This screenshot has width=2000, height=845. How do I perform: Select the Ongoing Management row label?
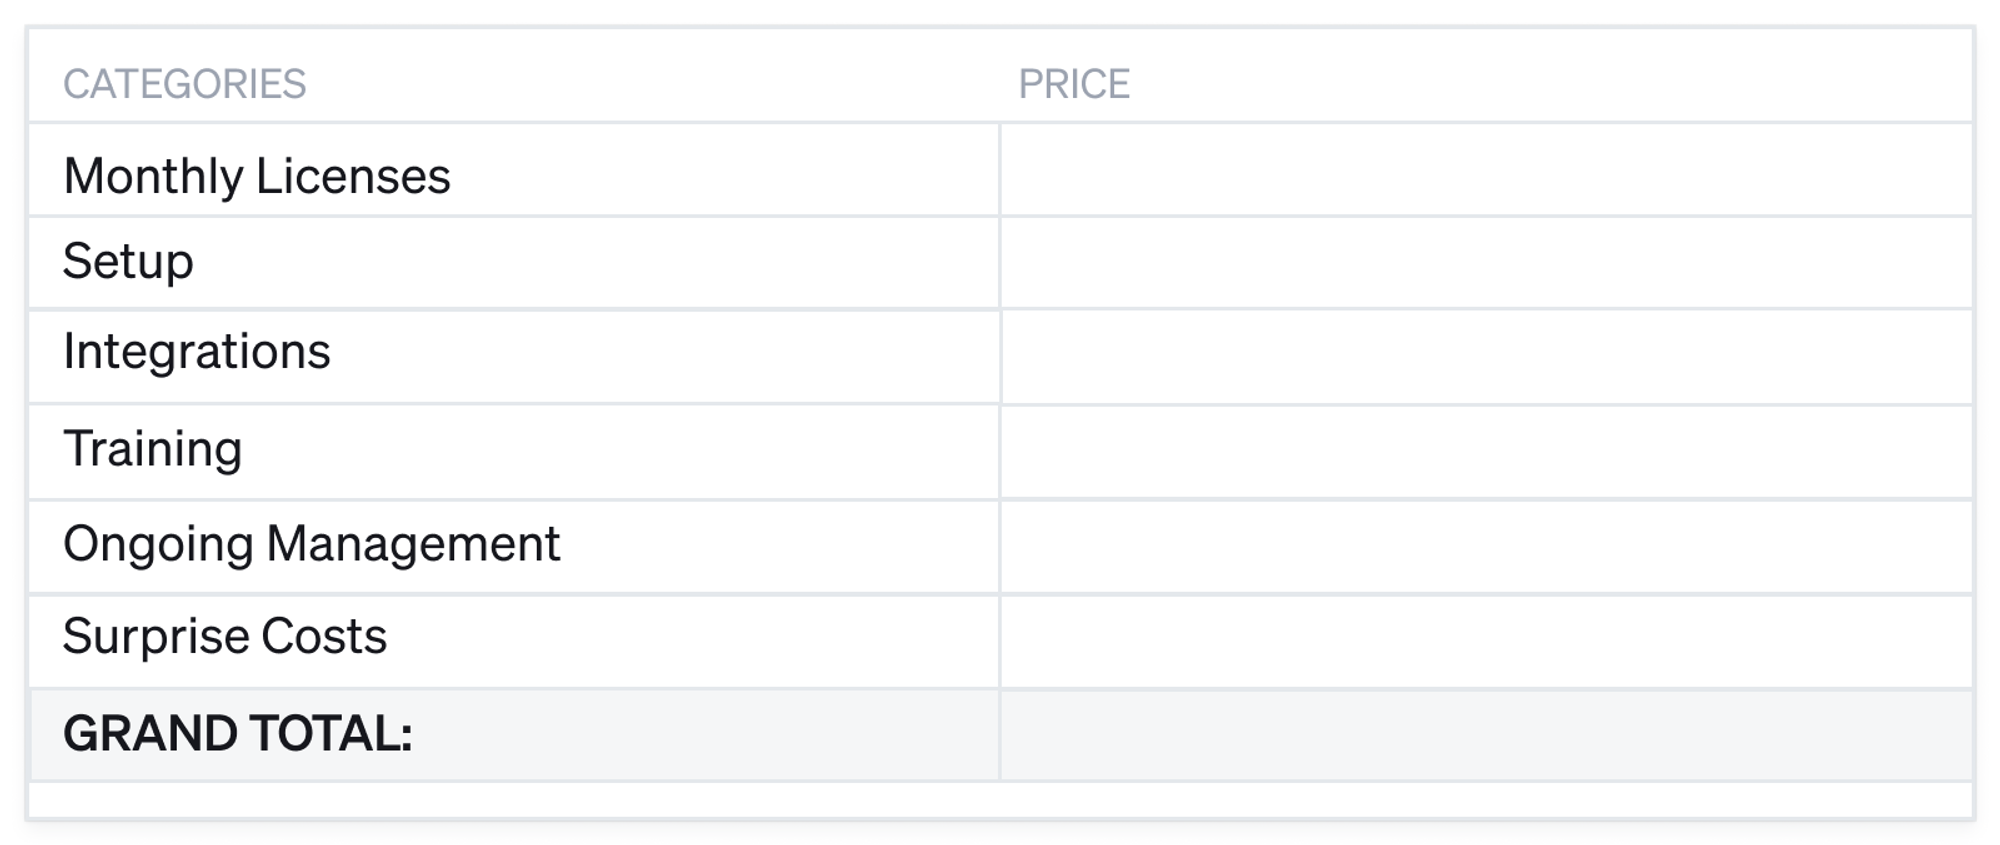pos(312,545)
